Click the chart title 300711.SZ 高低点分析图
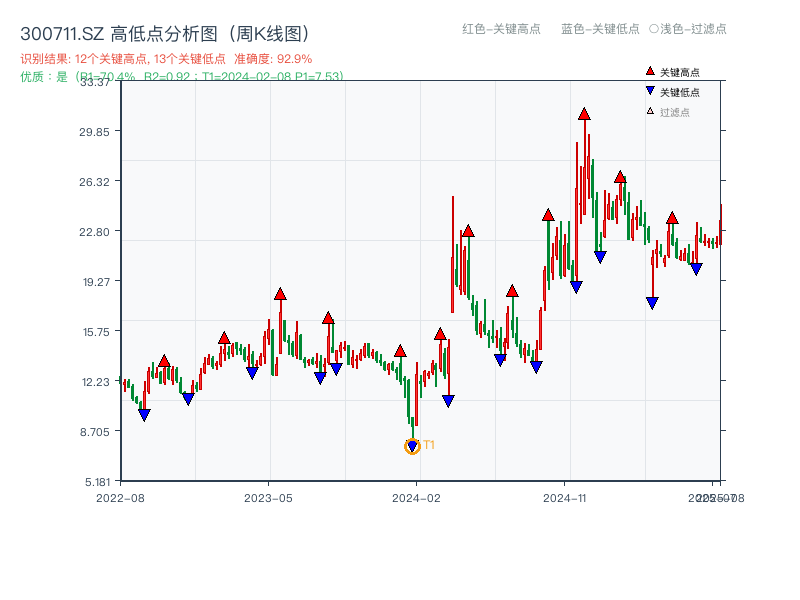Viewport: 800px width, 600px height. (165, 34)
